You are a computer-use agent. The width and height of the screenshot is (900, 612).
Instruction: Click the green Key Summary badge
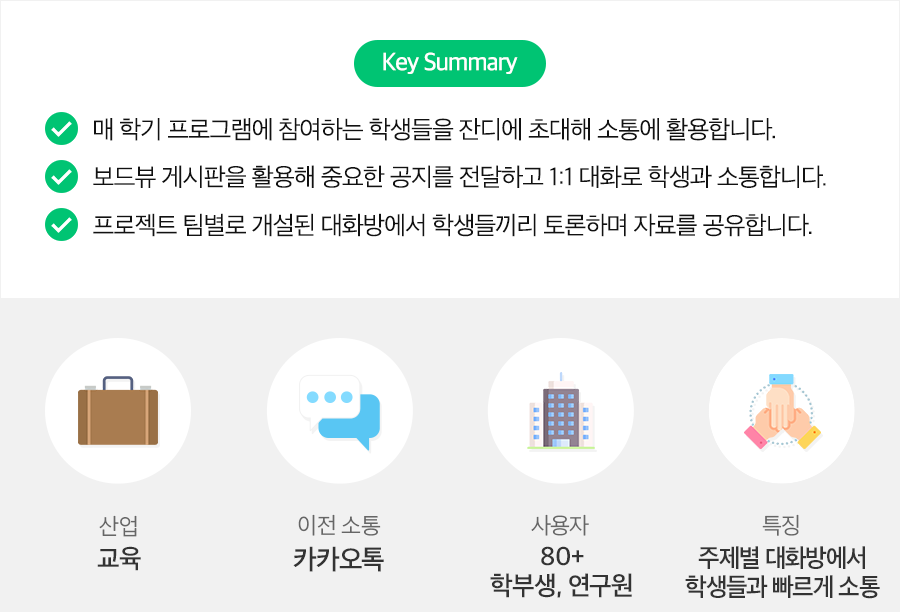click(450, 63)
